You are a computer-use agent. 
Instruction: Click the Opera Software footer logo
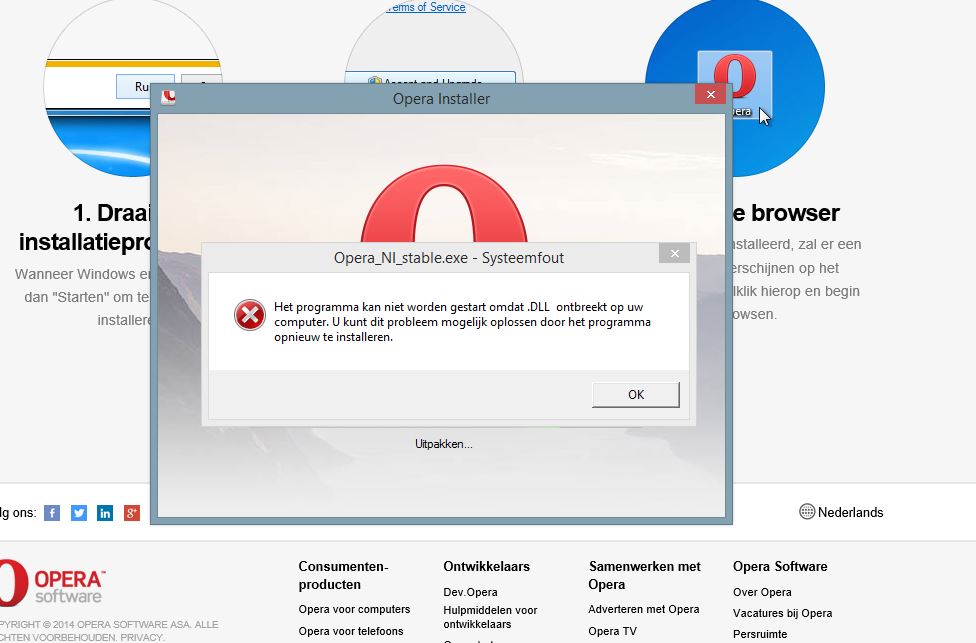[x=52, y=583]
